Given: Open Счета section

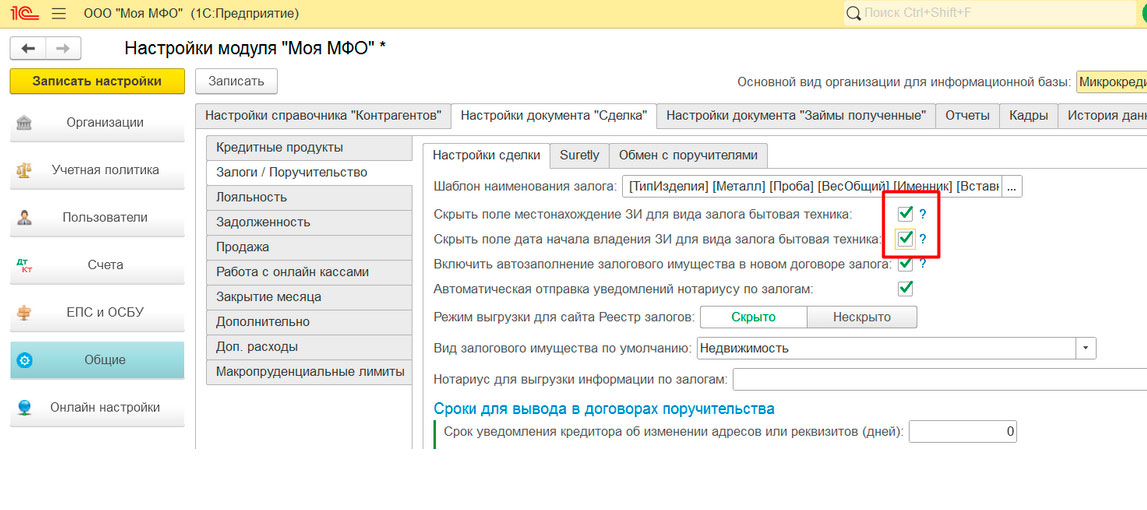Looking at the screenshot, I should tap(97, 266).
